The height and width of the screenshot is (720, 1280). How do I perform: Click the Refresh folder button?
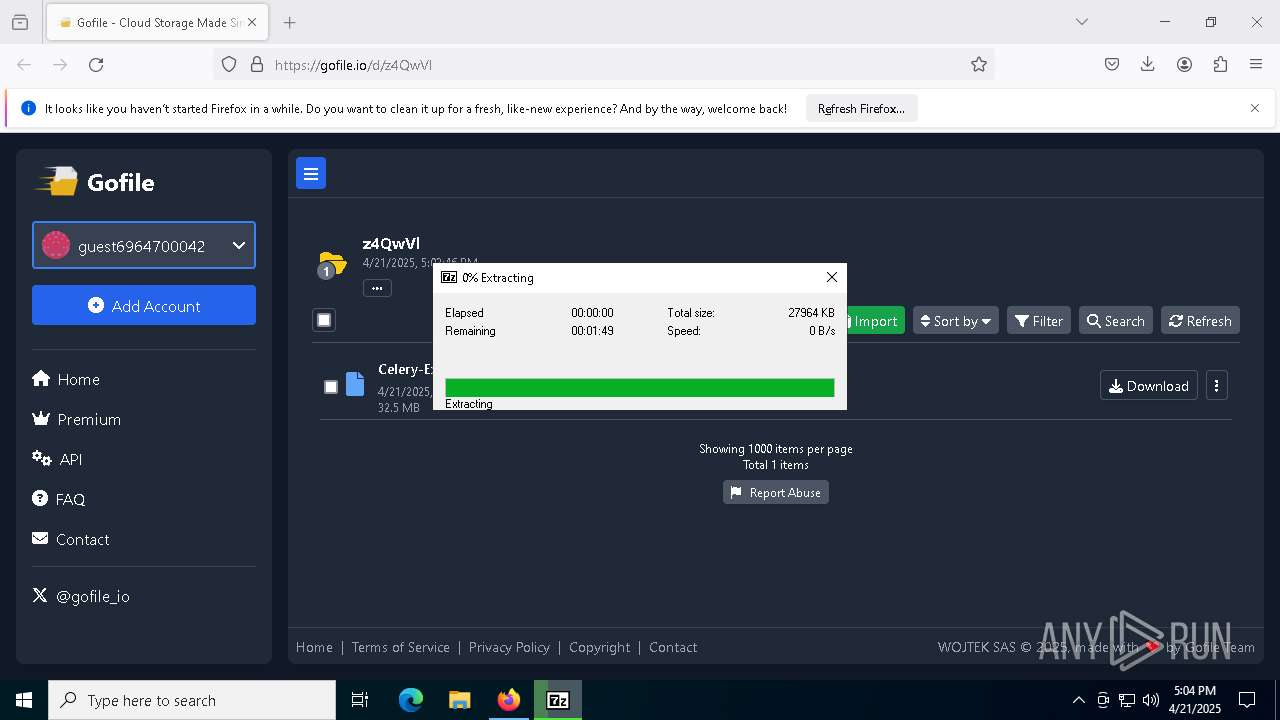(1200, 321)
